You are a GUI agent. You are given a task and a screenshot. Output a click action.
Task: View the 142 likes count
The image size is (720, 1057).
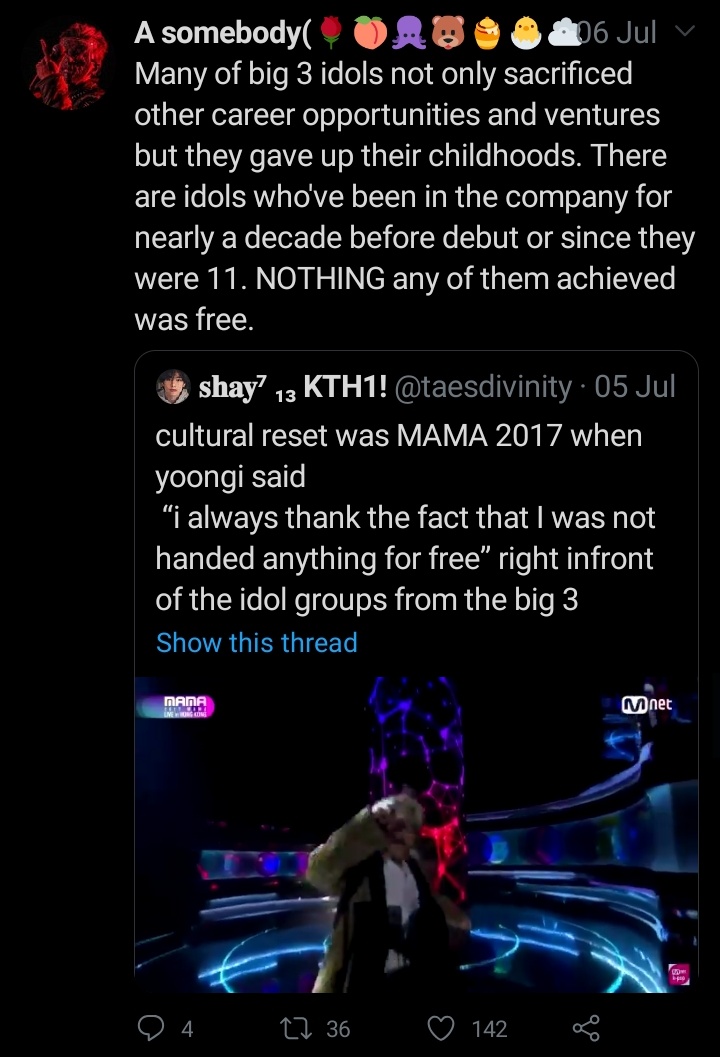click(x=489, y=1029)
